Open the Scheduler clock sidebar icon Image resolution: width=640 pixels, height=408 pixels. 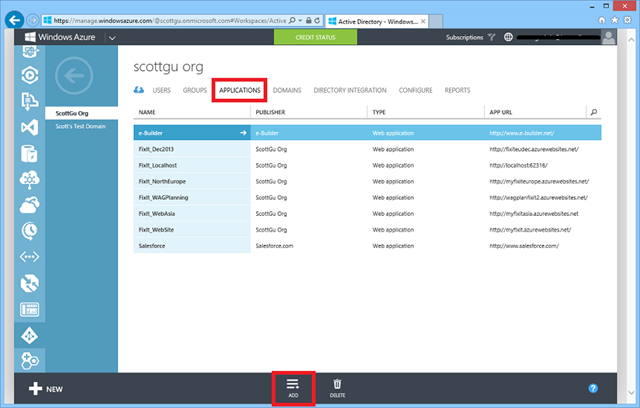[29, 231]
